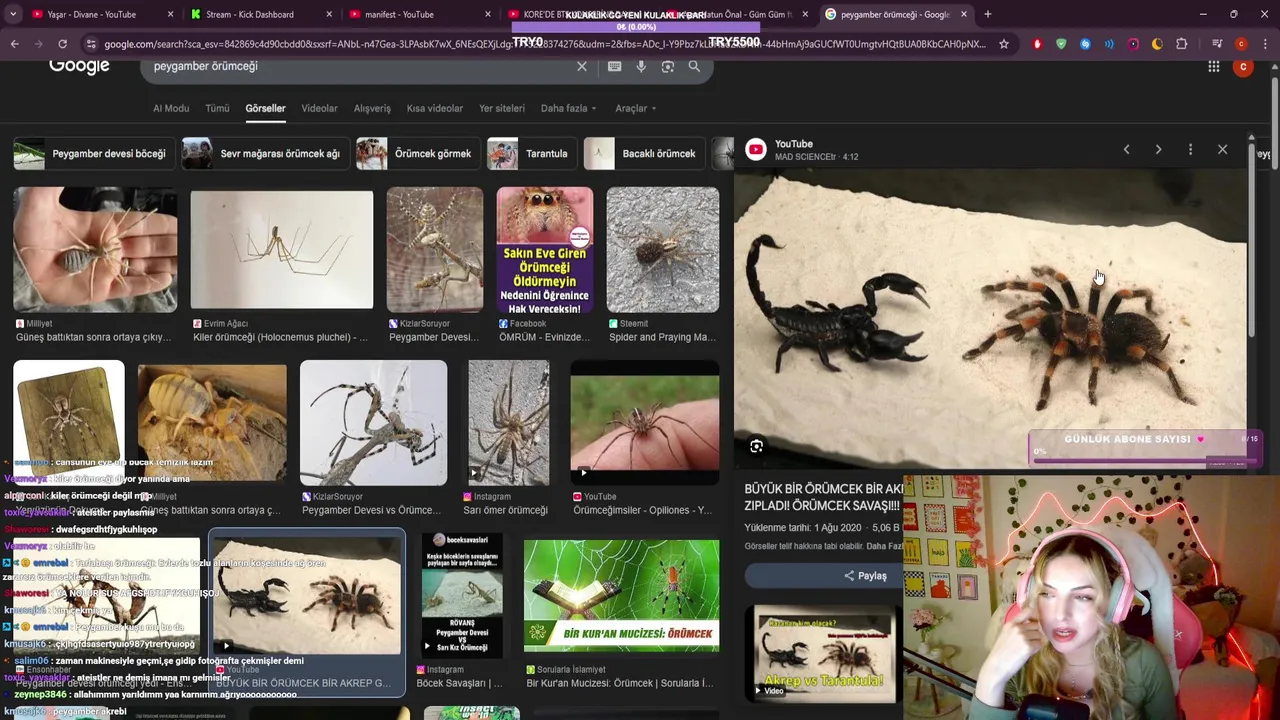The width and height of the screenshot is (1280, 720).
Task: Close the image preview panel
Action: (x=1222, y=150)
